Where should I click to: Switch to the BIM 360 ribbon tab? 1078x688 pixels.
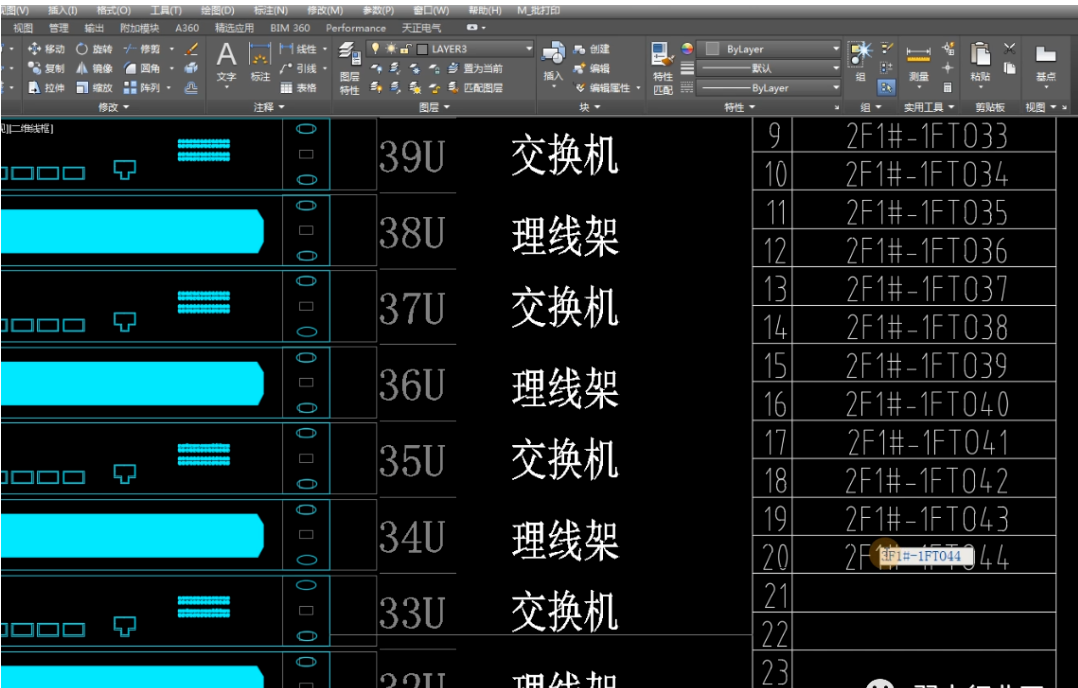click(290, 28)
